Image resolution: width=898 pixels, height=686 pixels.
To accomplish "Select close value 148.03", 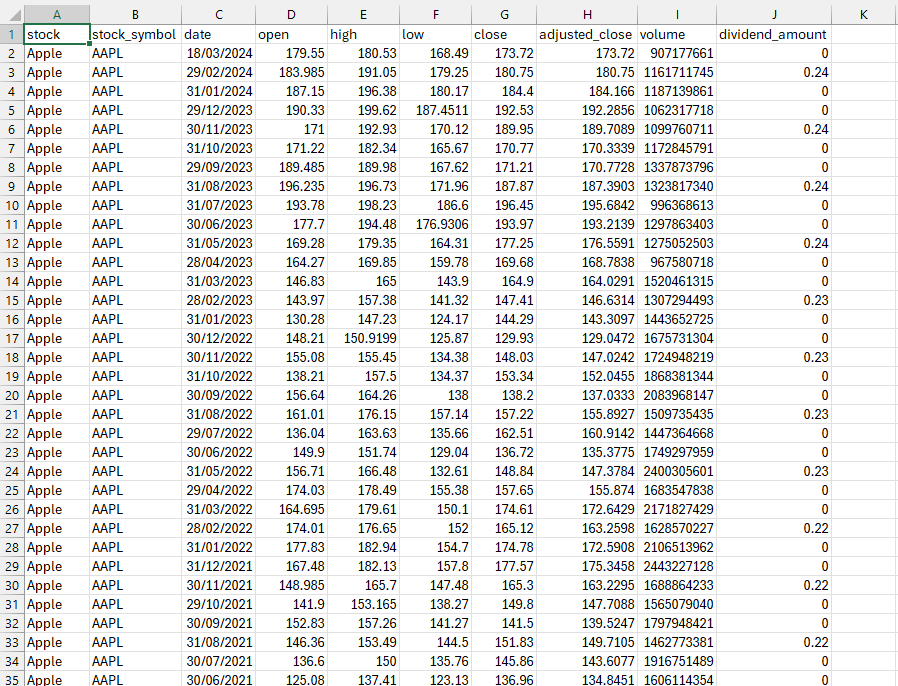I will coord(504,357).
